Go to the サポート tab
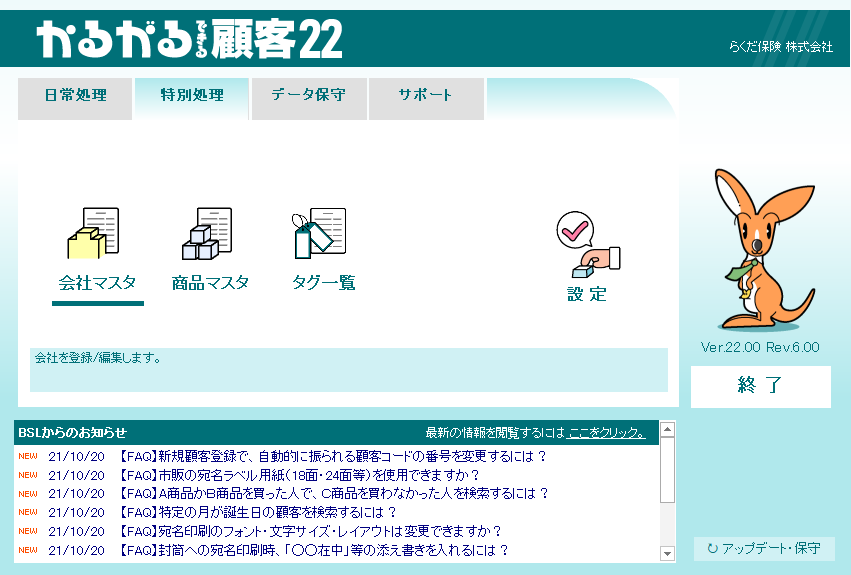 (426, 98)
